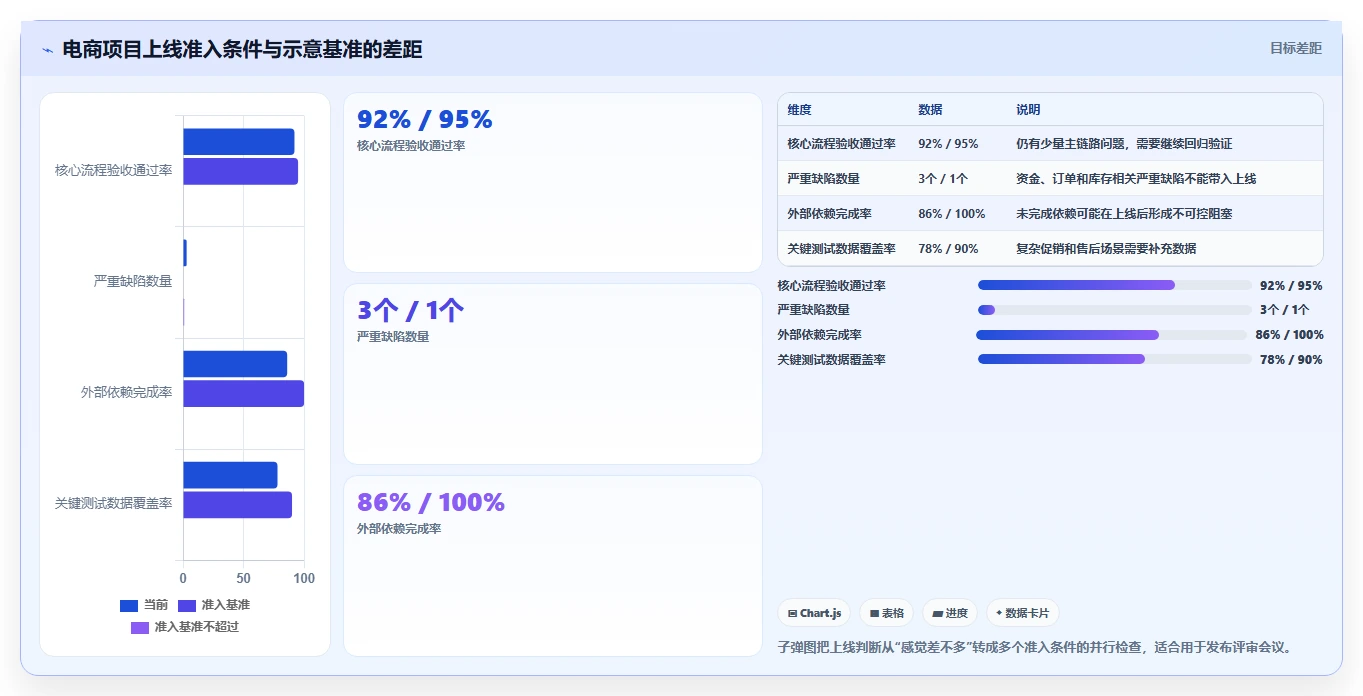Click the x-axis tick label 50
Screen dimensions: 1363x696
tap(243, 578)
